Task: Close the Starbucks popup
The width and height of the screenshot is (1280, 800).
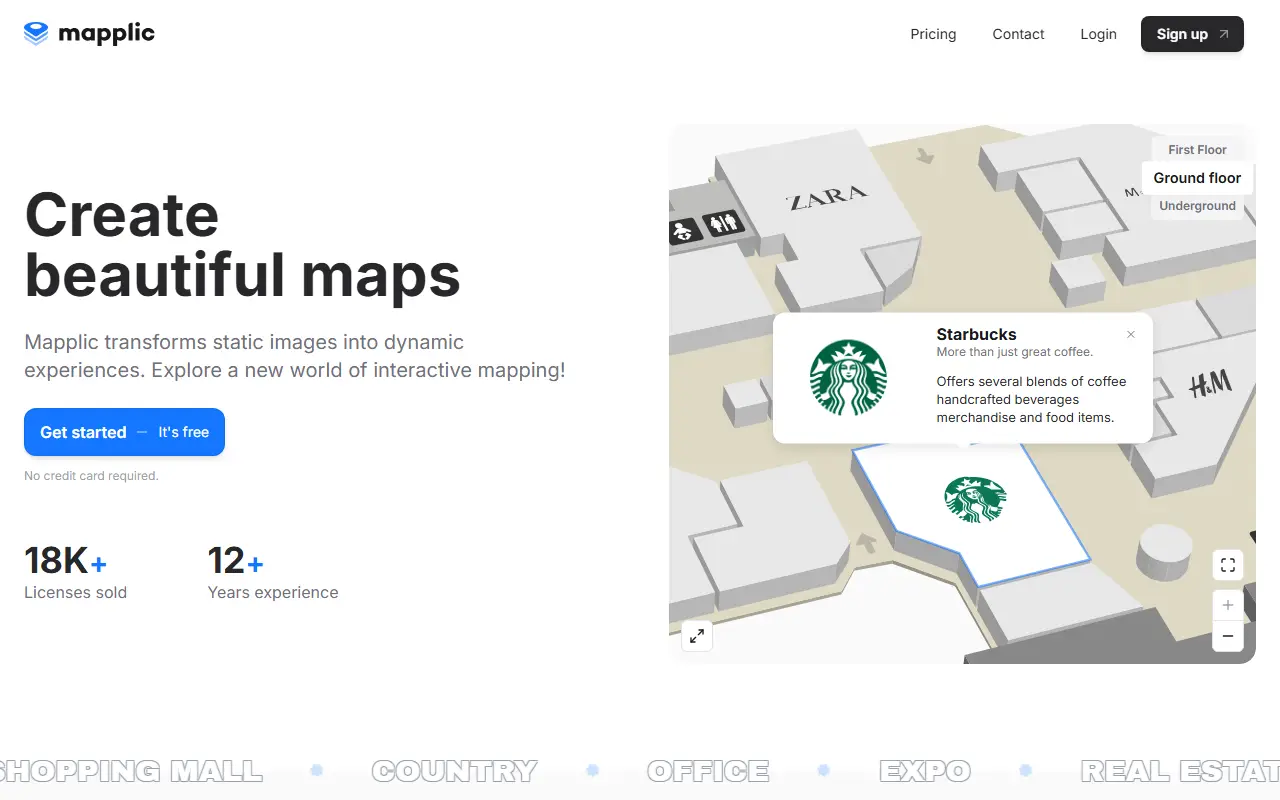Action: click(x=1131, y=335)
